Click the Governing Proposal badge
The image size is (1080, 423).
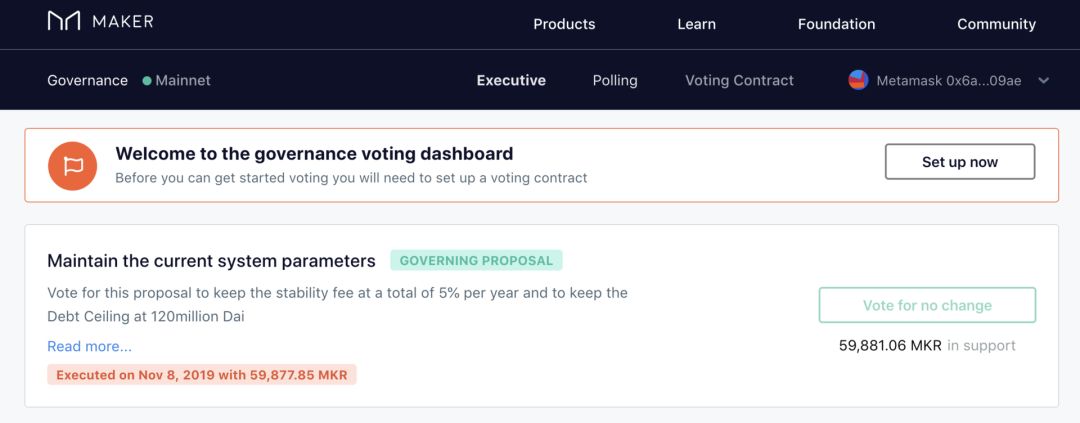476,260
